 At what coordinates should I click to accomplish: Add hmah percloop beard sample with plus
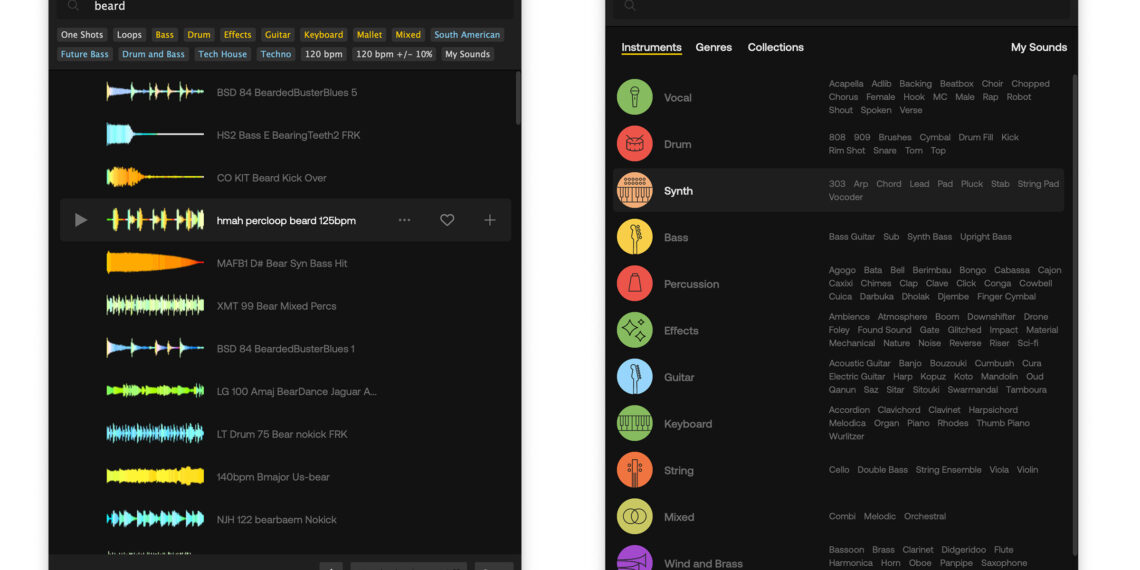coord(489,220)
